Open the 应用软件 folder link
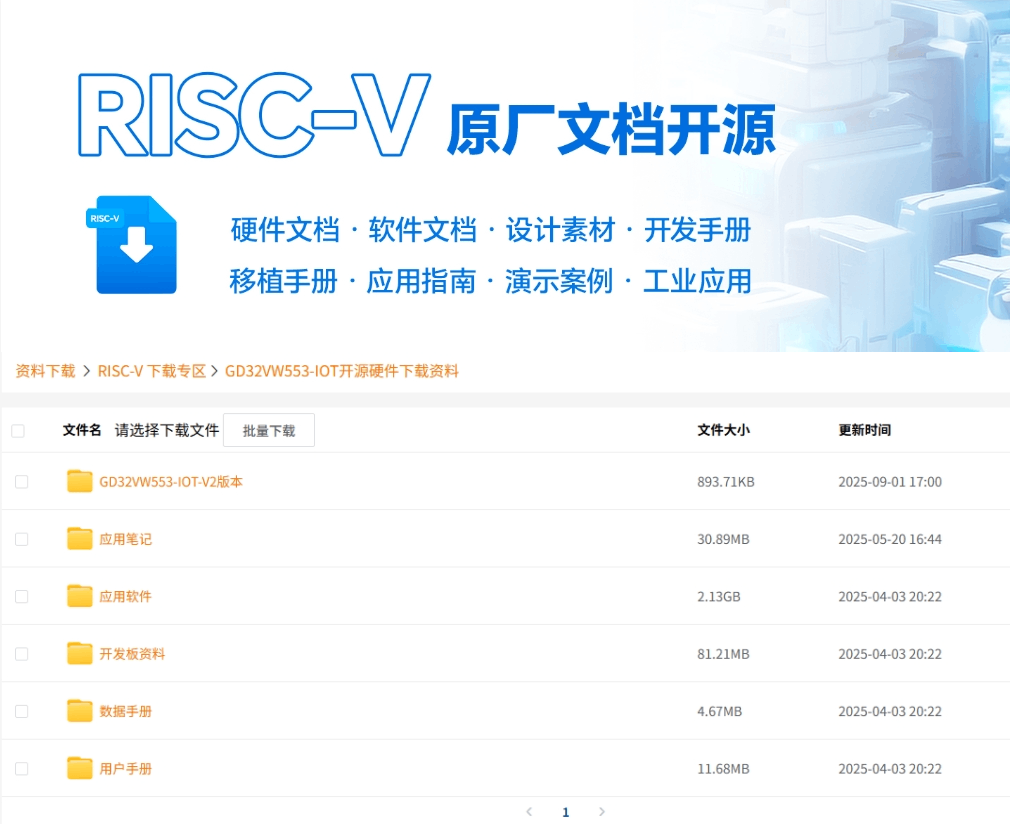This screenshot has width=1010, height=824. click(x=126, y=597)
